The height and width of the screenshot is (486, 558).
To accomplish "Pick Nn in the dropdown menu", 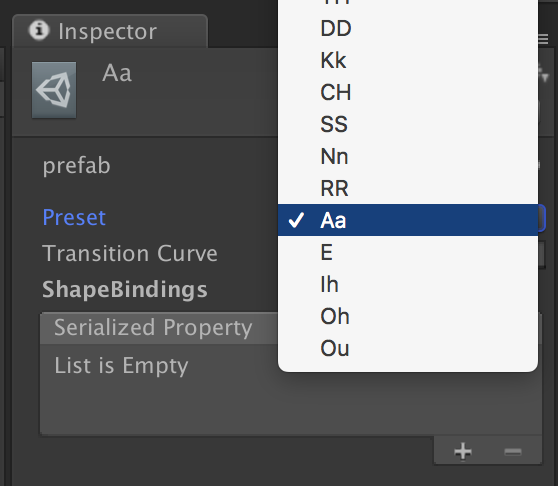I will click(x=408, y=156).
